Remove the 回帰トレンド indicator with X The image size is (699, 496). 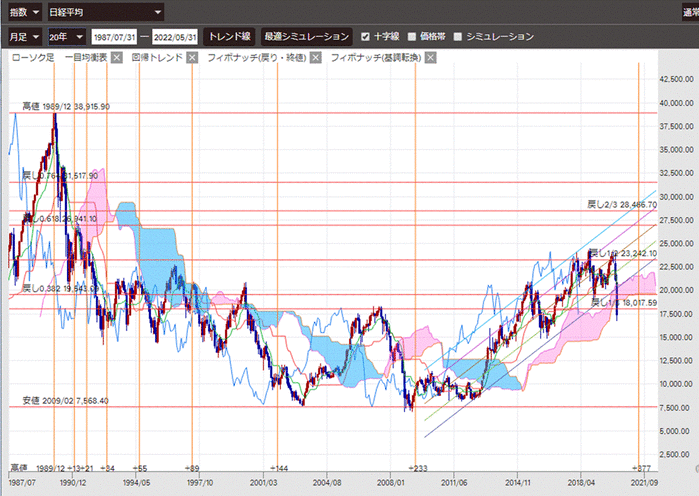pos(192,57)
